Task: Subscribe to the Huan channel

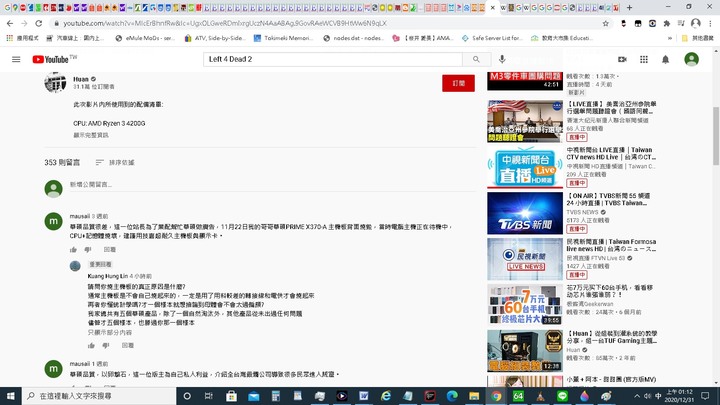Action: tap(458, 83)
